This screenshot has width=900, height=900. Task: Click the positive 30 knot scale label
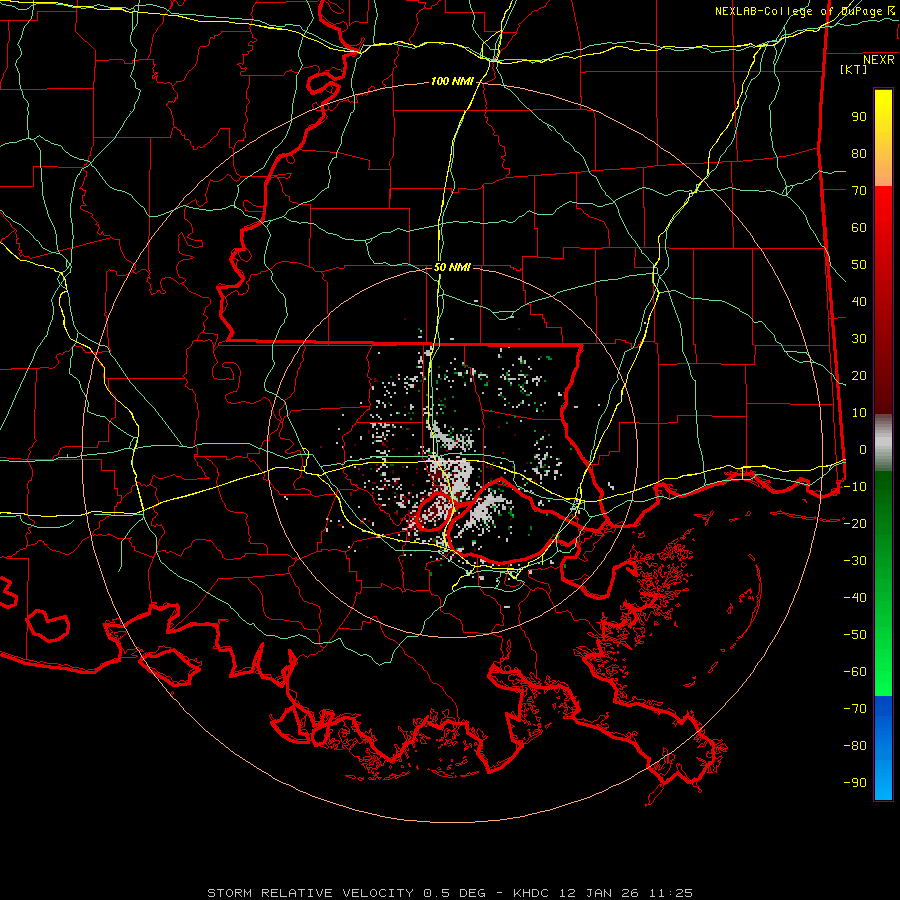point(859,339)
